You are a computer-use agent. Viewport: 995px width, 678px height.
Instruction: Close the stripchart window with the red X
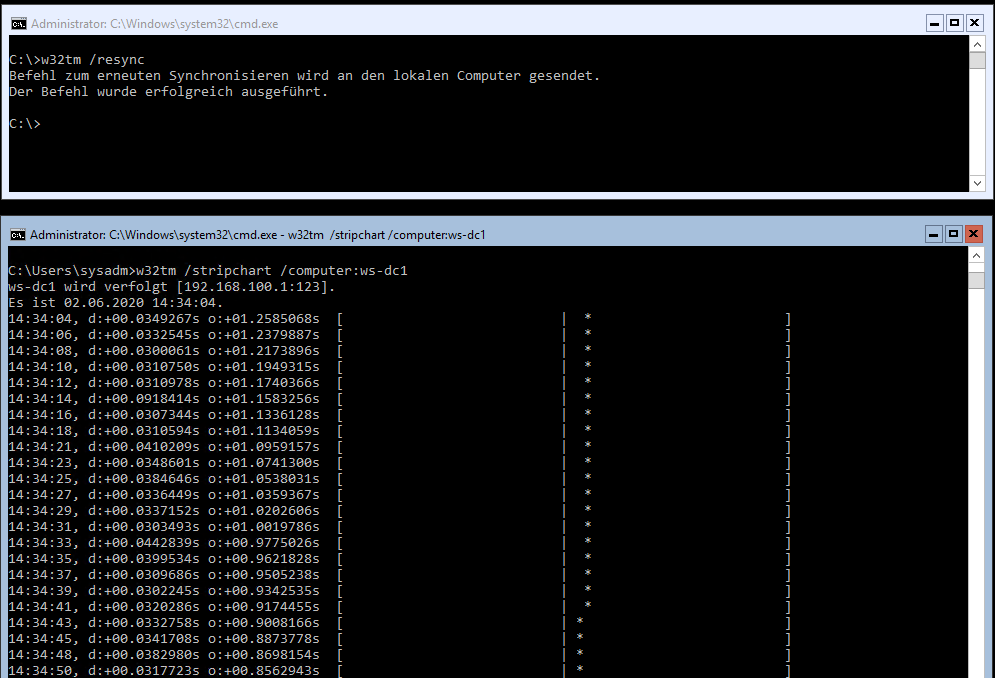(973, 235)
